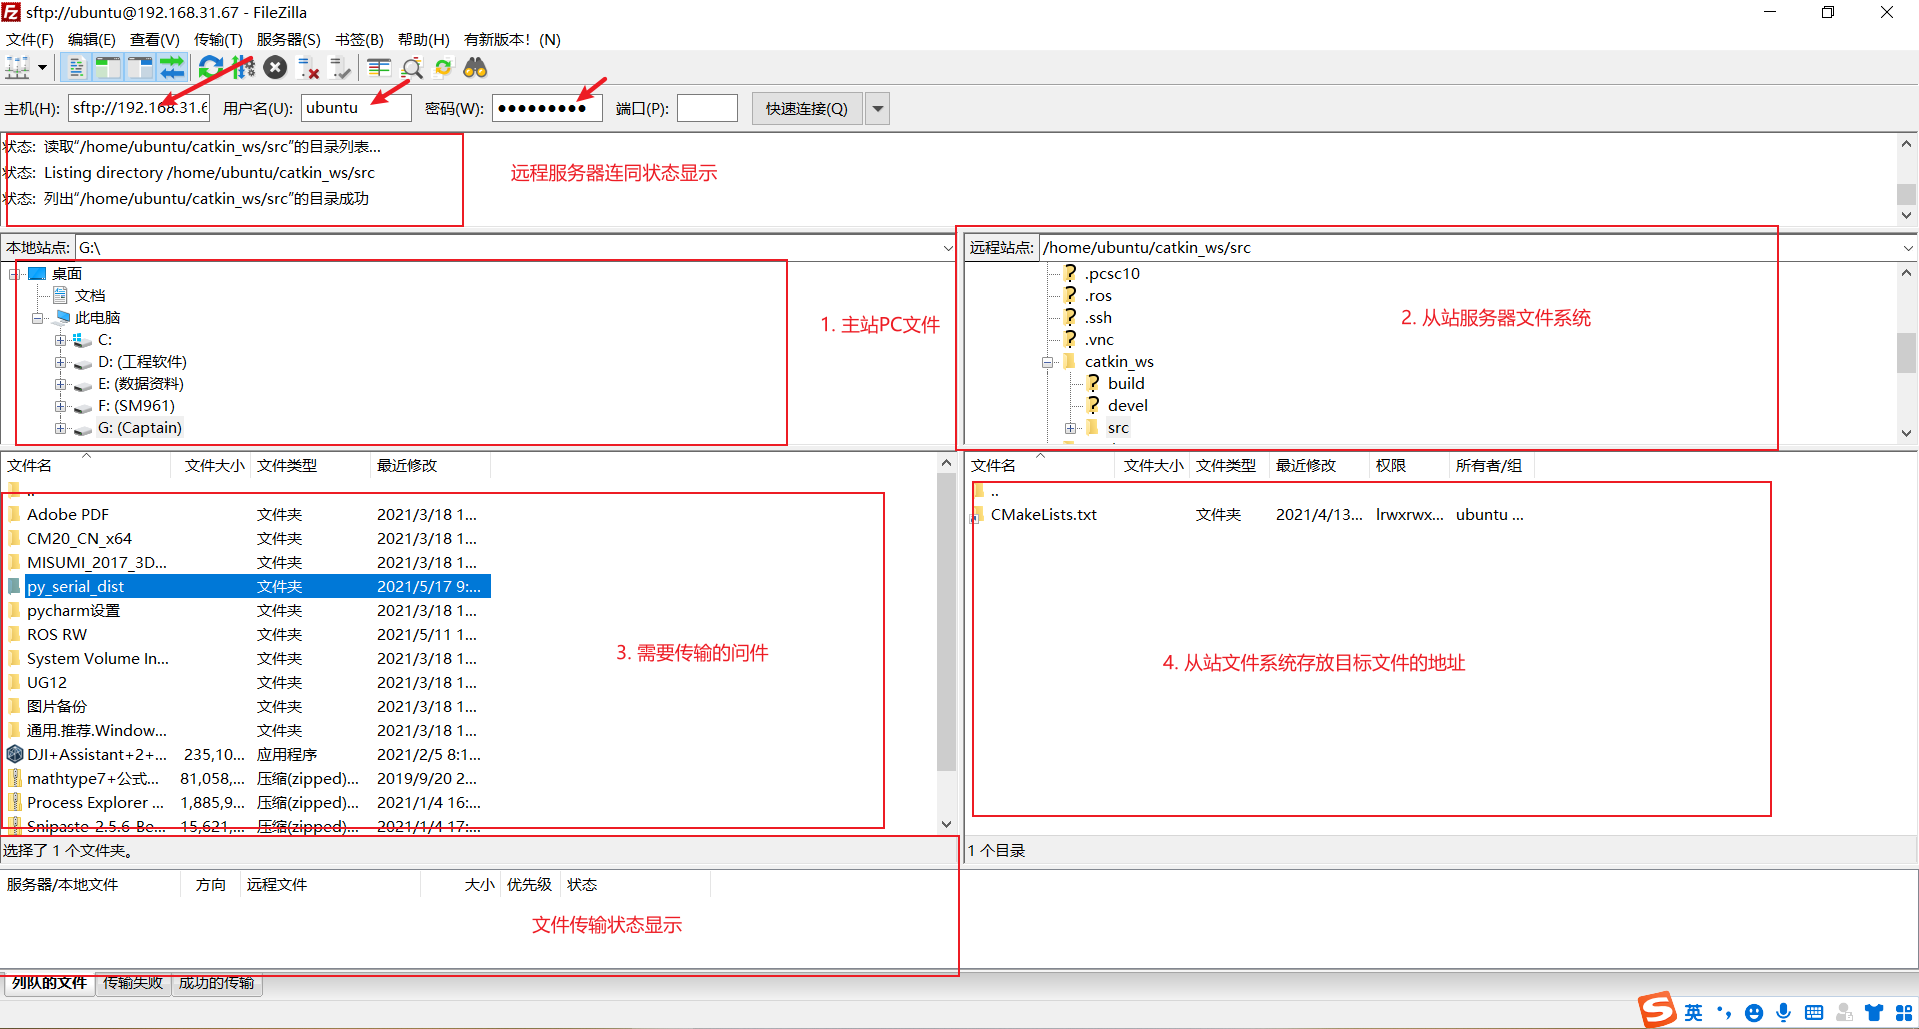Toggle the local directory tree view
The width and height of the screenshot is (1919, 1029).
point(107,68)
